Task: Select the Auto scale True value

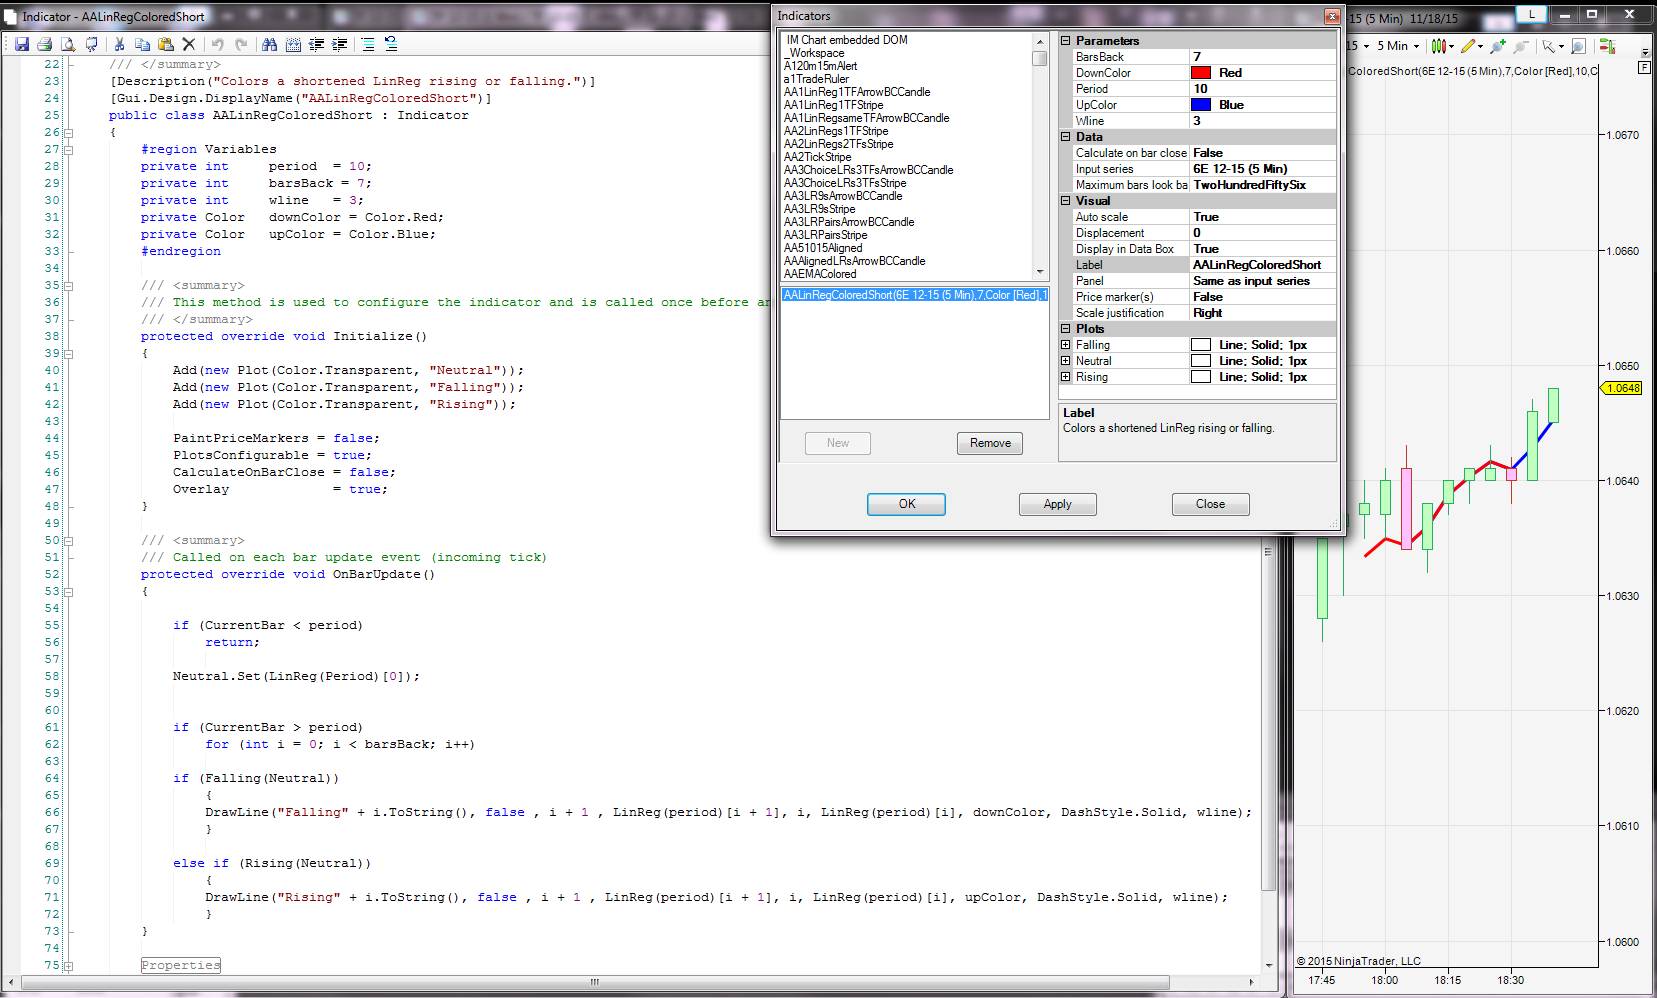Action: point(1262,217)
